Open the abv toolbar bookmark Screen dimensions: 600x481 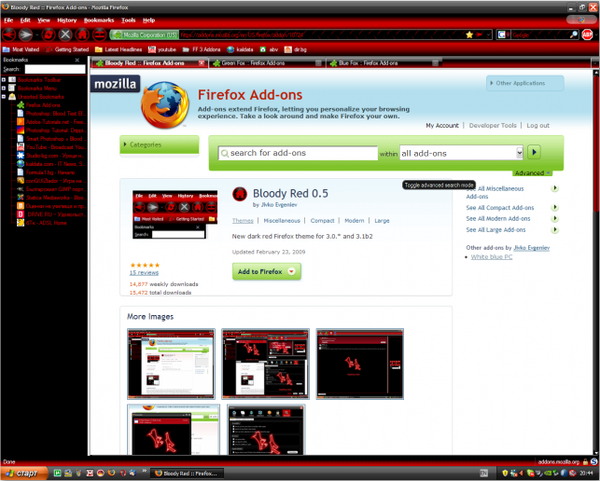pos(269,49)
